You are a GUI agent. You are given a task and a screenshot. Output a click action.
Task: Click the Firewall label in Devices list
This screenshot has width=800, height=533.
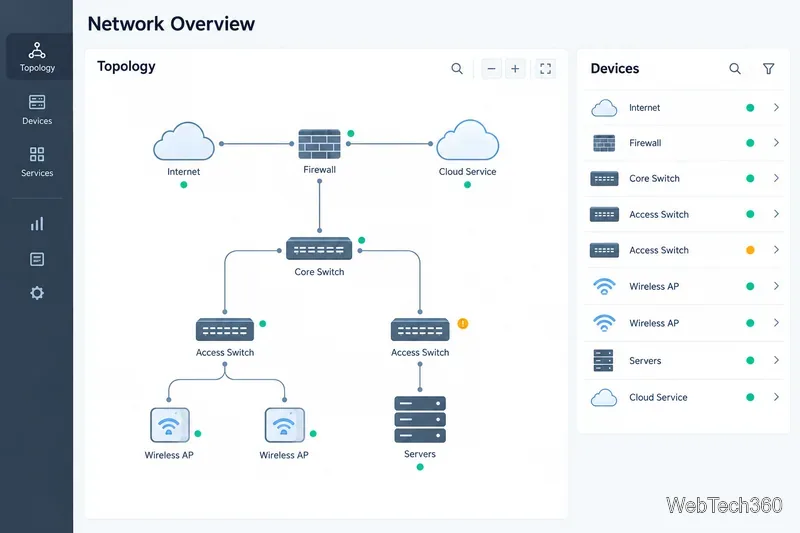pos(645,143)
